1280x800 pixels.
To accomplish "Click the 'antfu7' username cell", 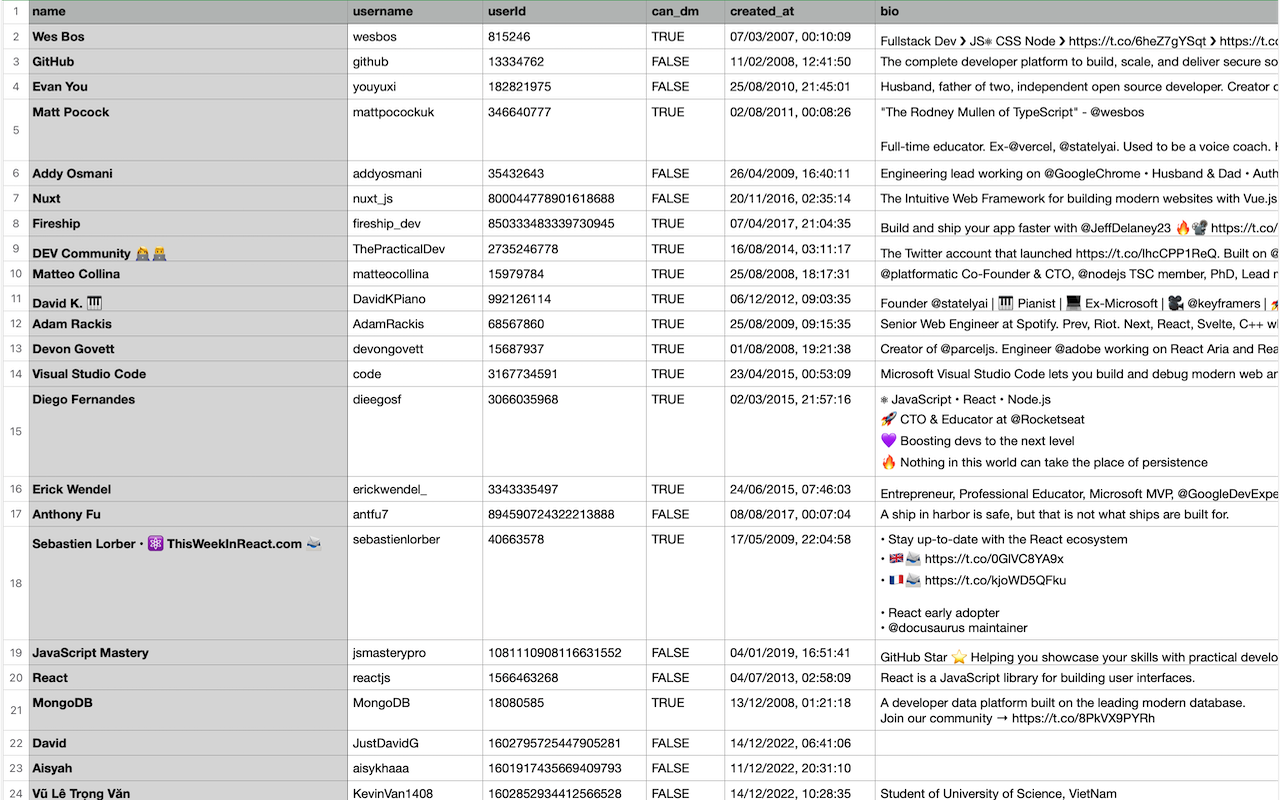I will coord(415,515).
